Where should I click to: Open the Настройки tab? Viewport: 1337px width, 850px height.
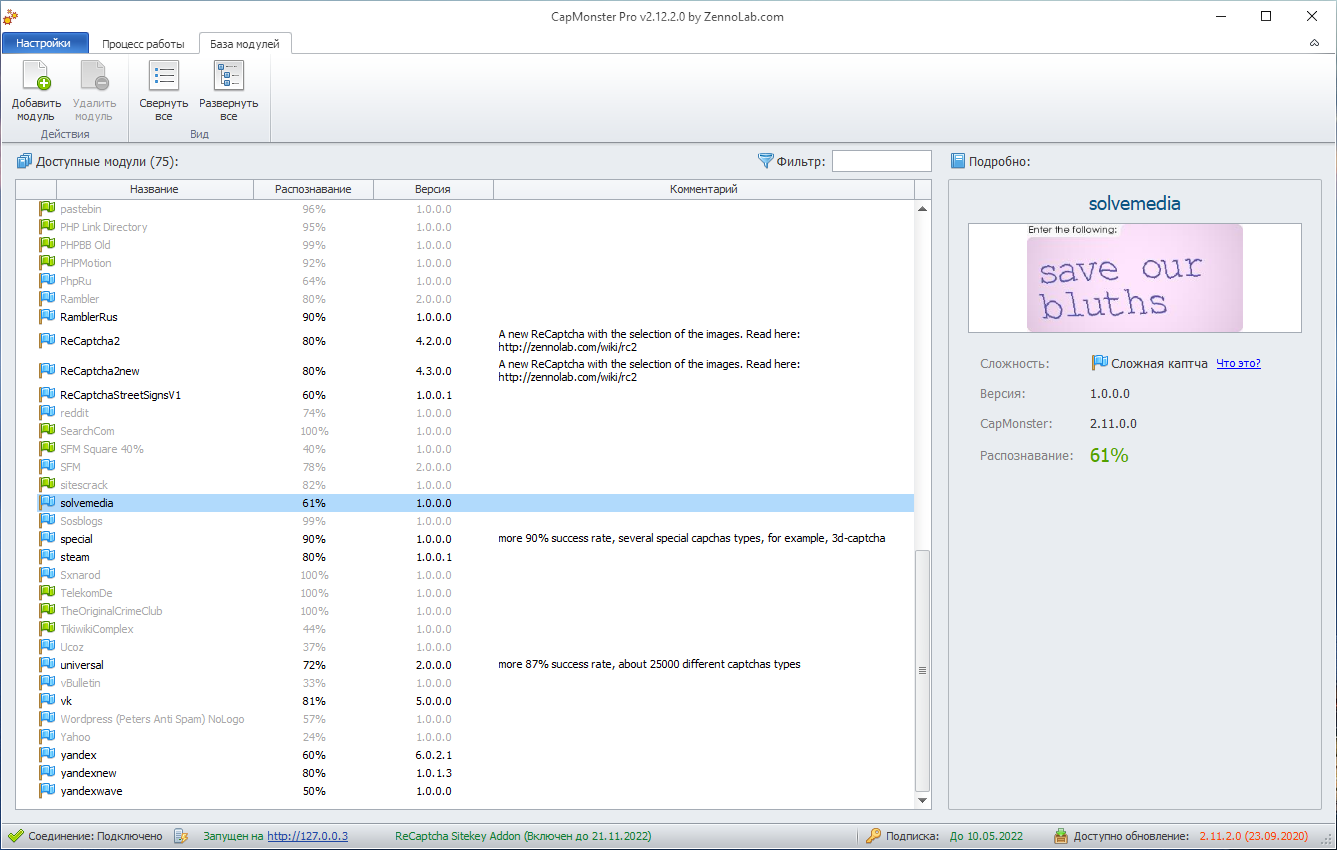[x=44, y=43]
